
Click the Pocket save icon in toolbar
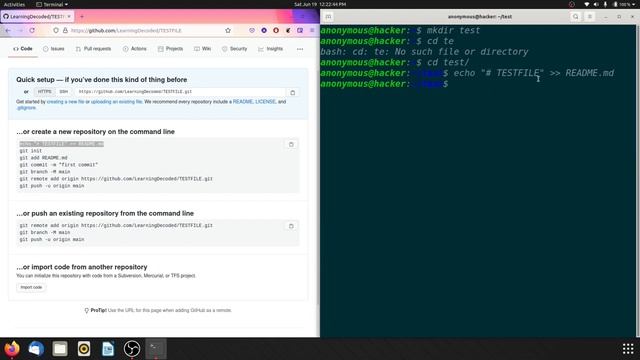[252, 31]
